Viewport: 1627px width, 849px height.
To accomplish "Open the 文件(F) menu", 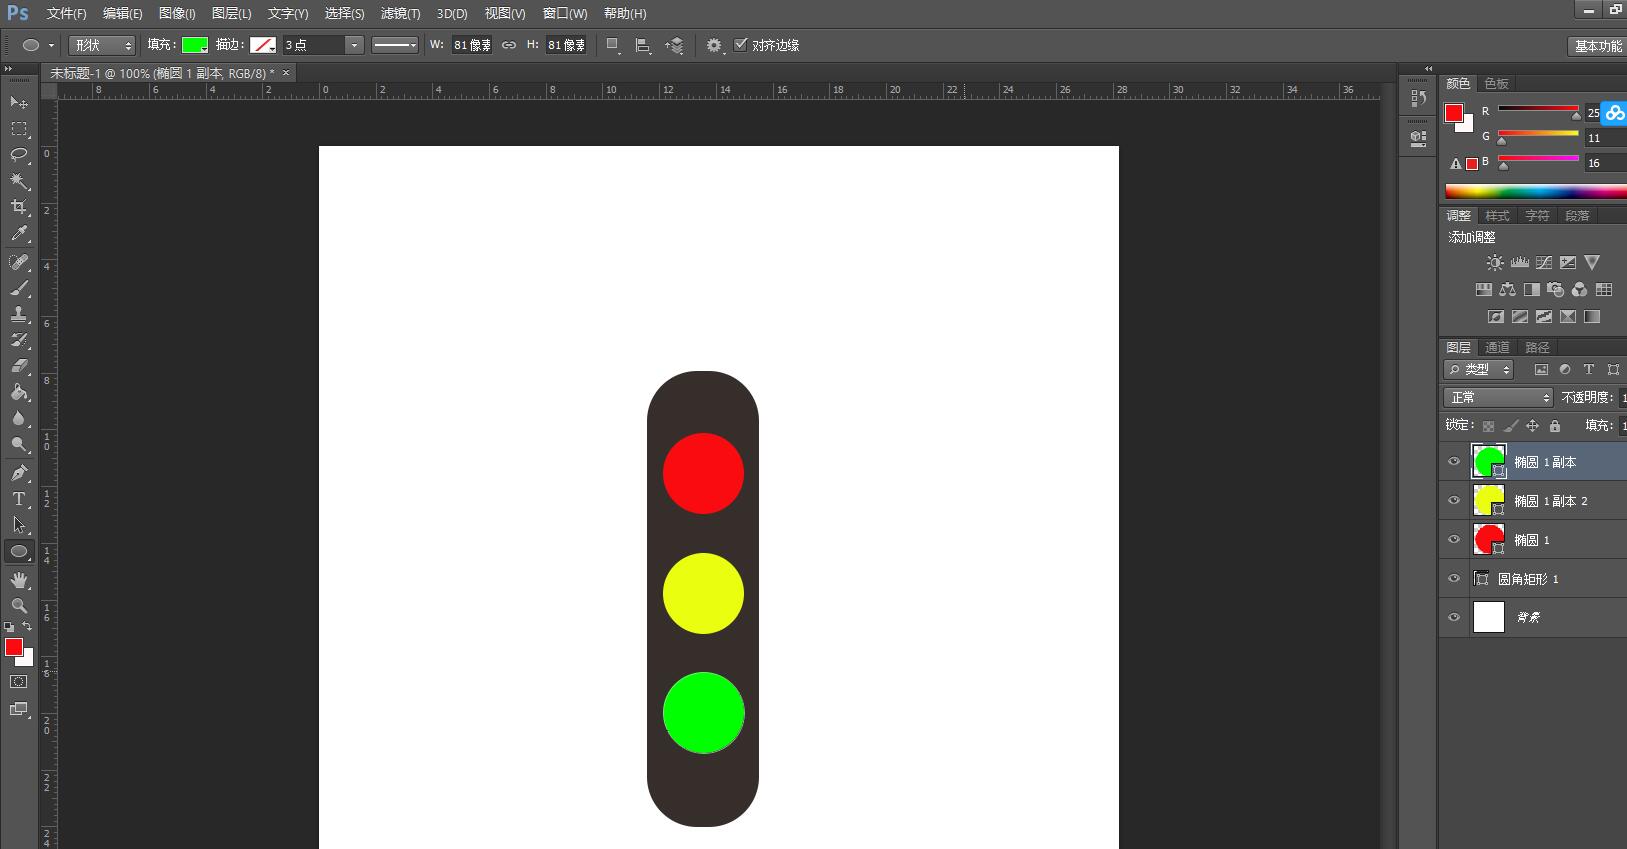I will (66, 14).
